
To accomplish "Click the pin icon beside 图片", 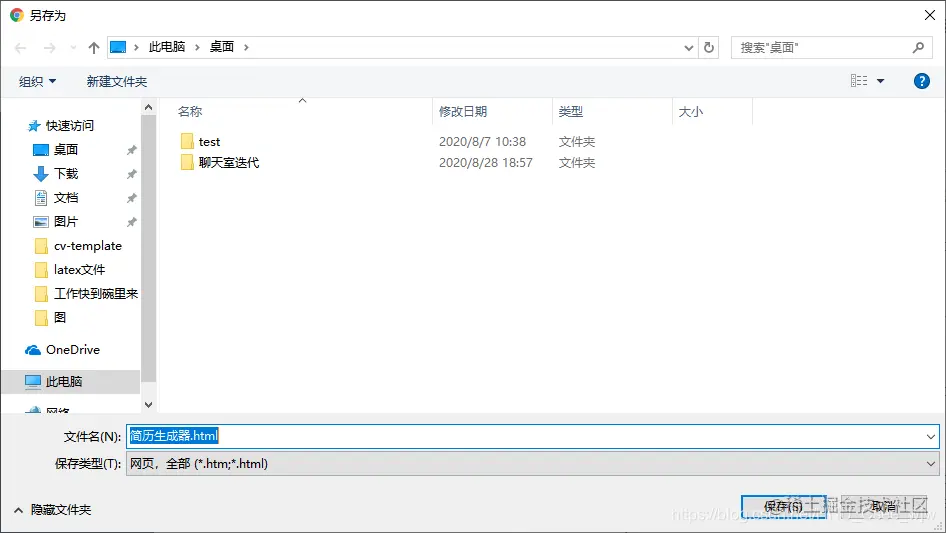I will pyautogui.click(x=131, y=222).
